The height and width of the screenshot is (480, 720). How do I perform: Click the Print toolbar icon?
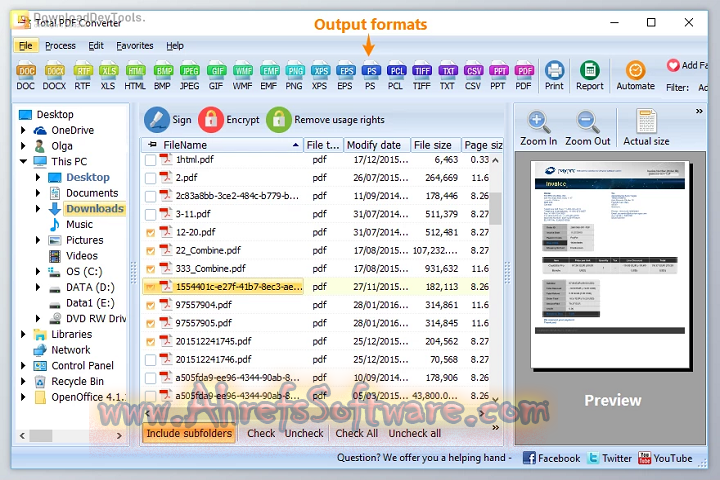point(554,75)
